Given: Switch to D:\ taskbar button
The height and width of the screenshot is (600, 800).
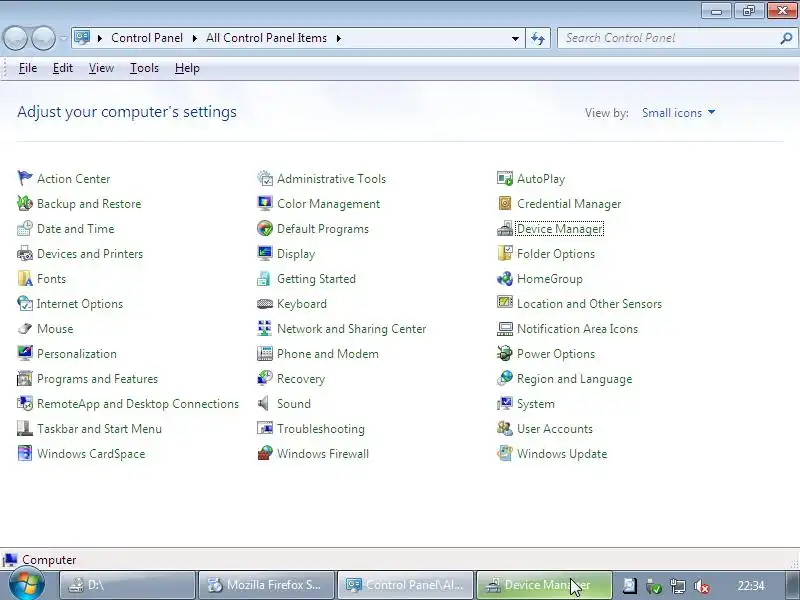Looking at the screenshot, I should (x=128, y=585).
